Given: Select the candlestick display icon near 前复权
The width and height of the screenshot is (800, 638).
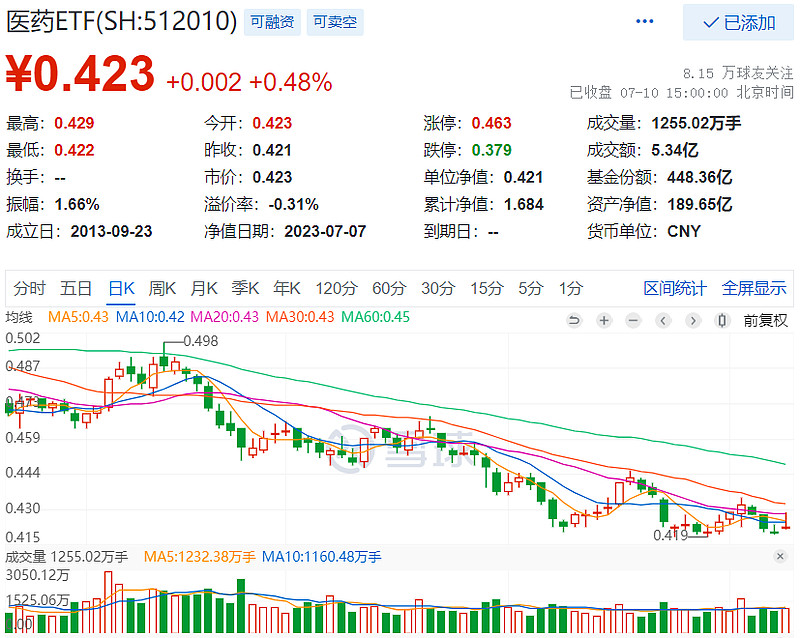Looking at the screenshot, I should (720, 320).
